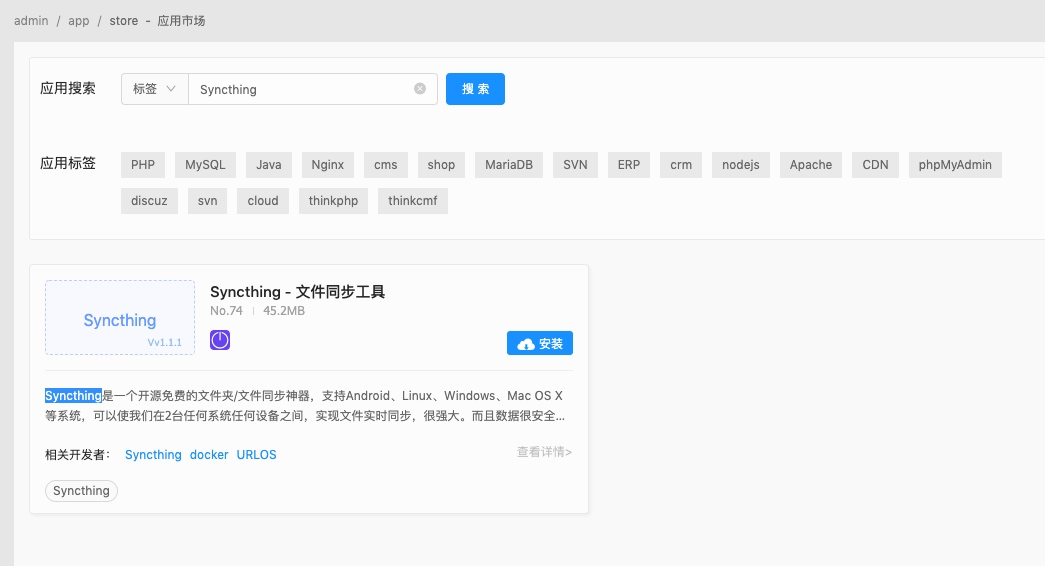Screen dimensions: 1045x566
Task: Open the URLOS developer link
Action: 257,455
